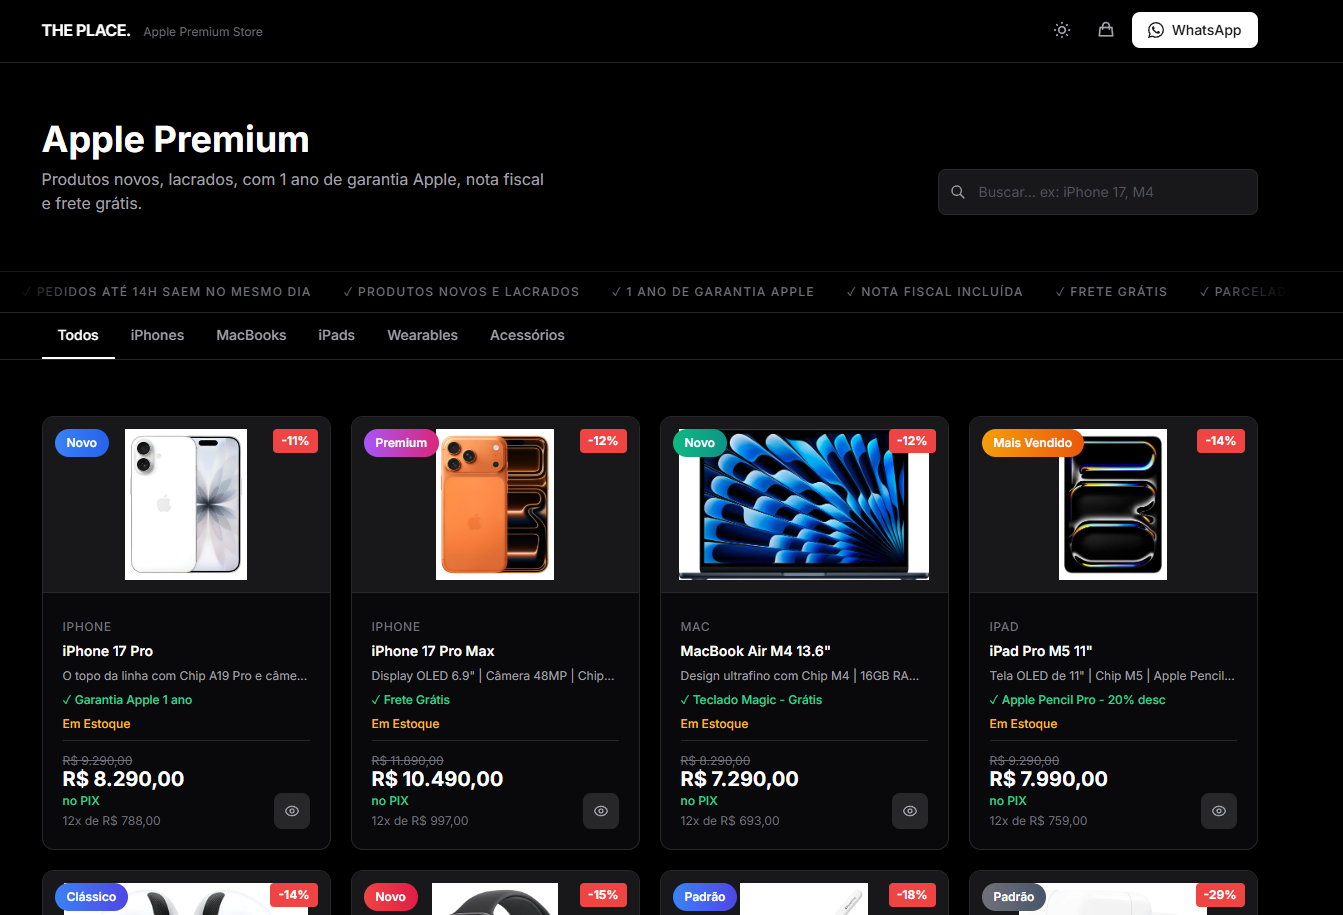Quick view MacBook Air M4 eye icon
The image size is (1343, 915).
tap(910, 811)
